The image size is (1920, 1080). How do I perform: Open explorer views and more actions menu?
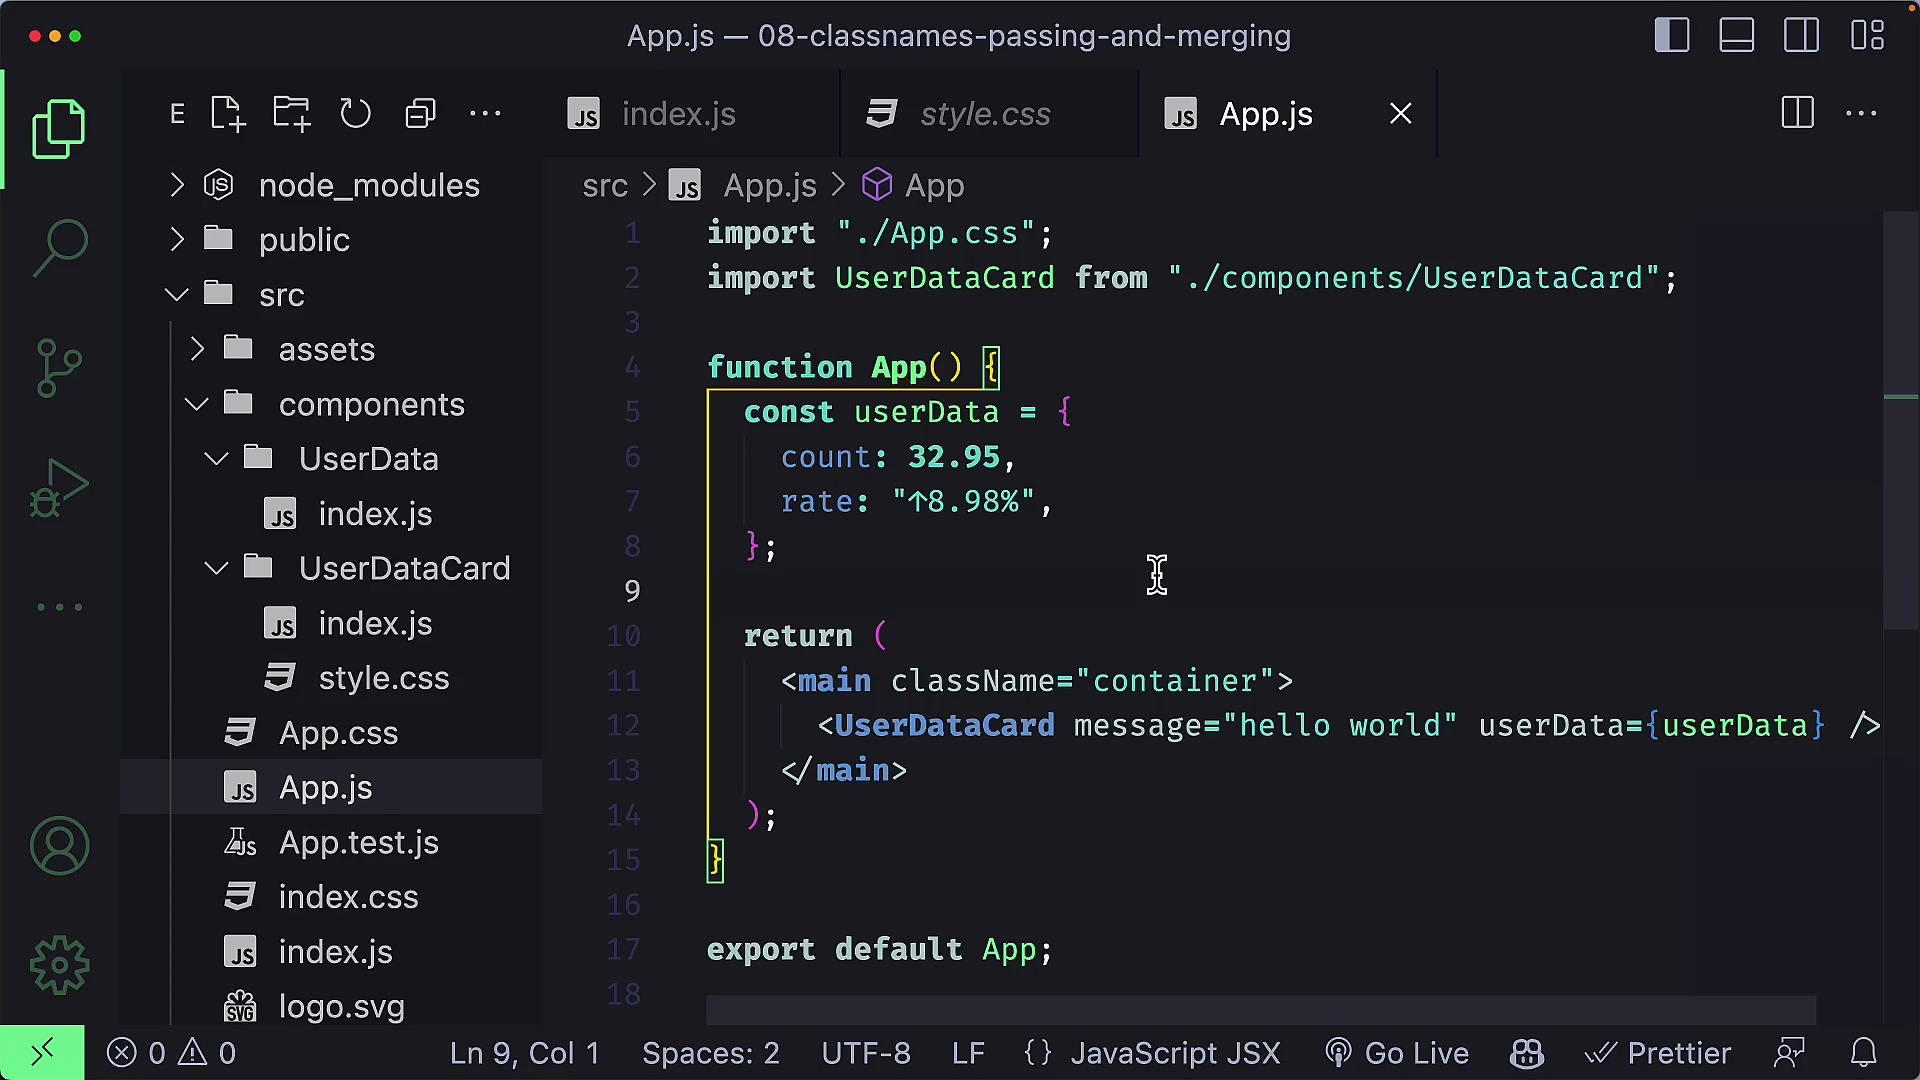pos(485,114)
